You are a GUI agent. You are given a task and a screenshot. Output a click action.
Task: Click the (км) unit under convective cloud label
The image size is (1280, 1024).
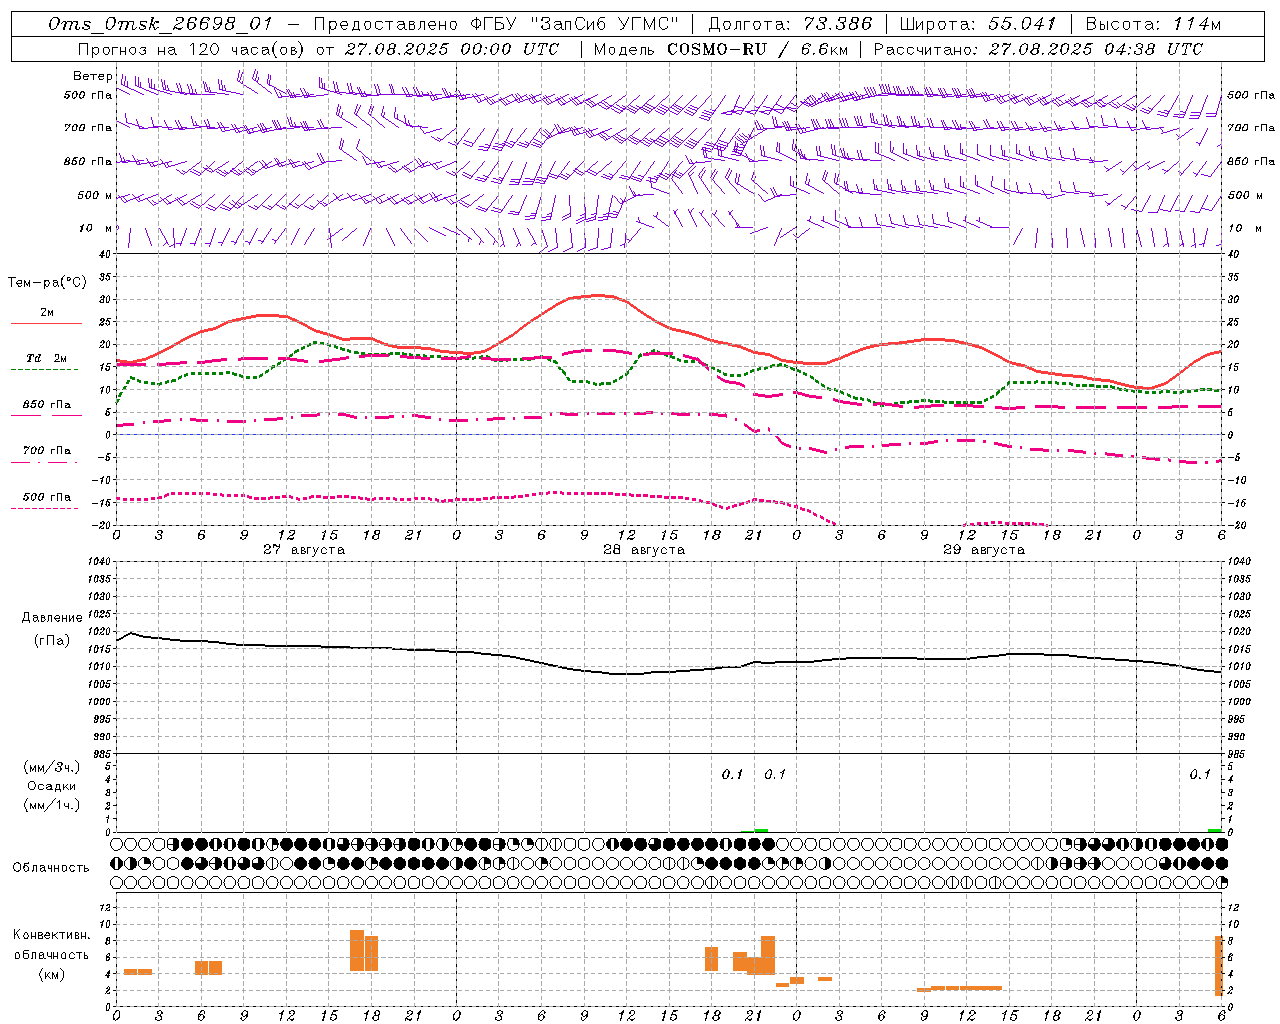[52, 974]
